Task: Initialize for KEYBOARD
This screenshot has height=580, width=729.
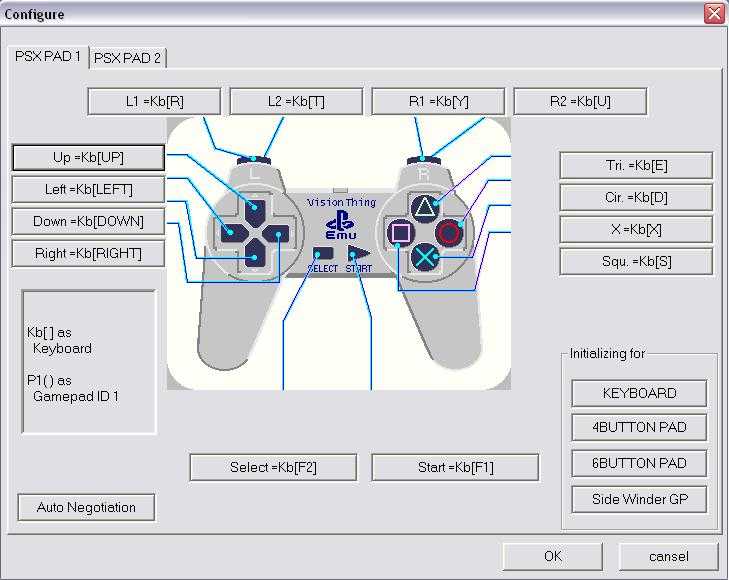Action: pyautogui.click(x=639, y=394)
